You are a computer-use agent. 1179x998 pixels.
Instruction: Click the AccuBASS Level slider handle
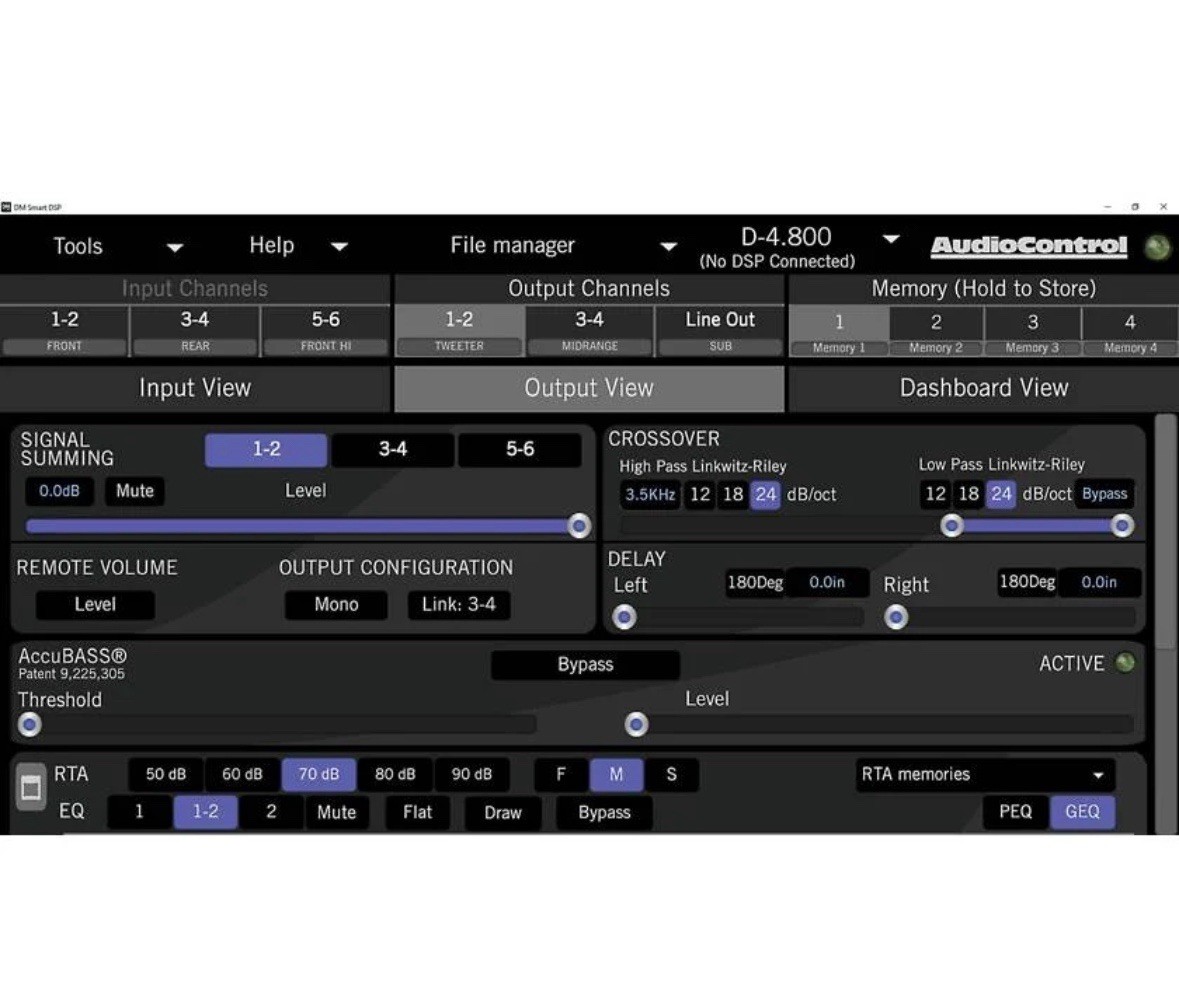pos(636,725)
